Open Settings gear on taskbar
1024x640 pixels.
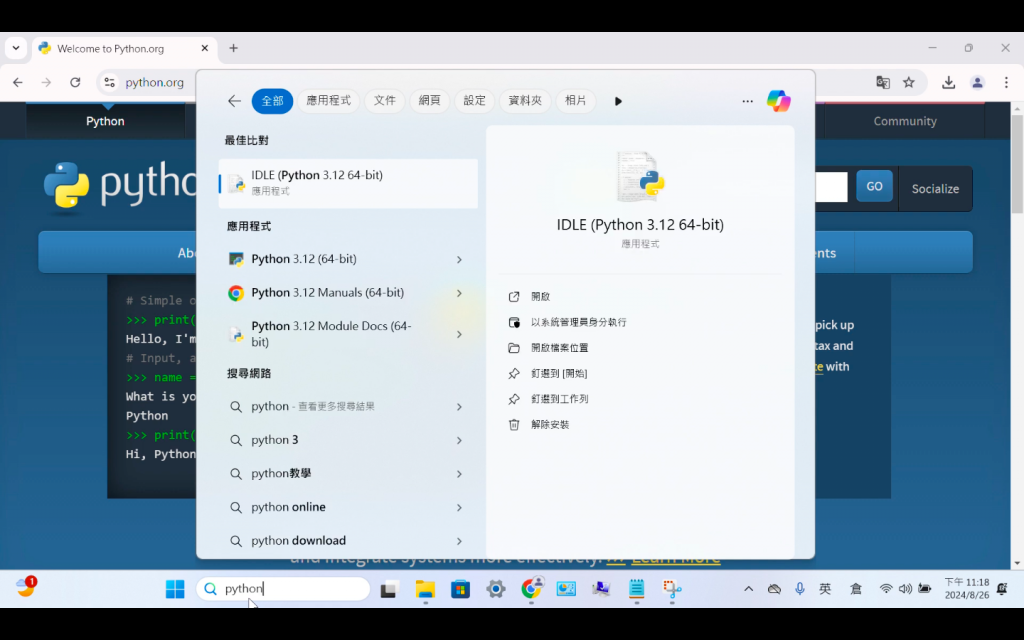click(496, 589)
